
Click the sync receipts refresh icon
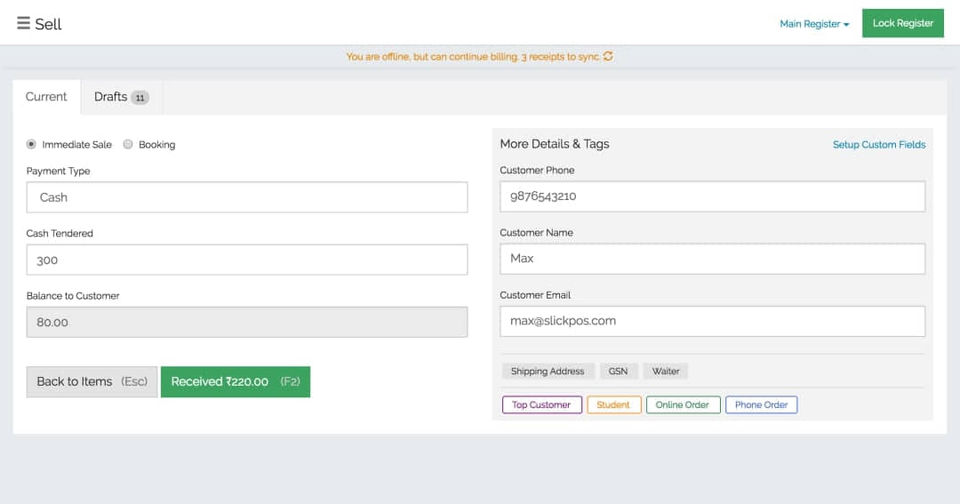[x=608, y=57]
